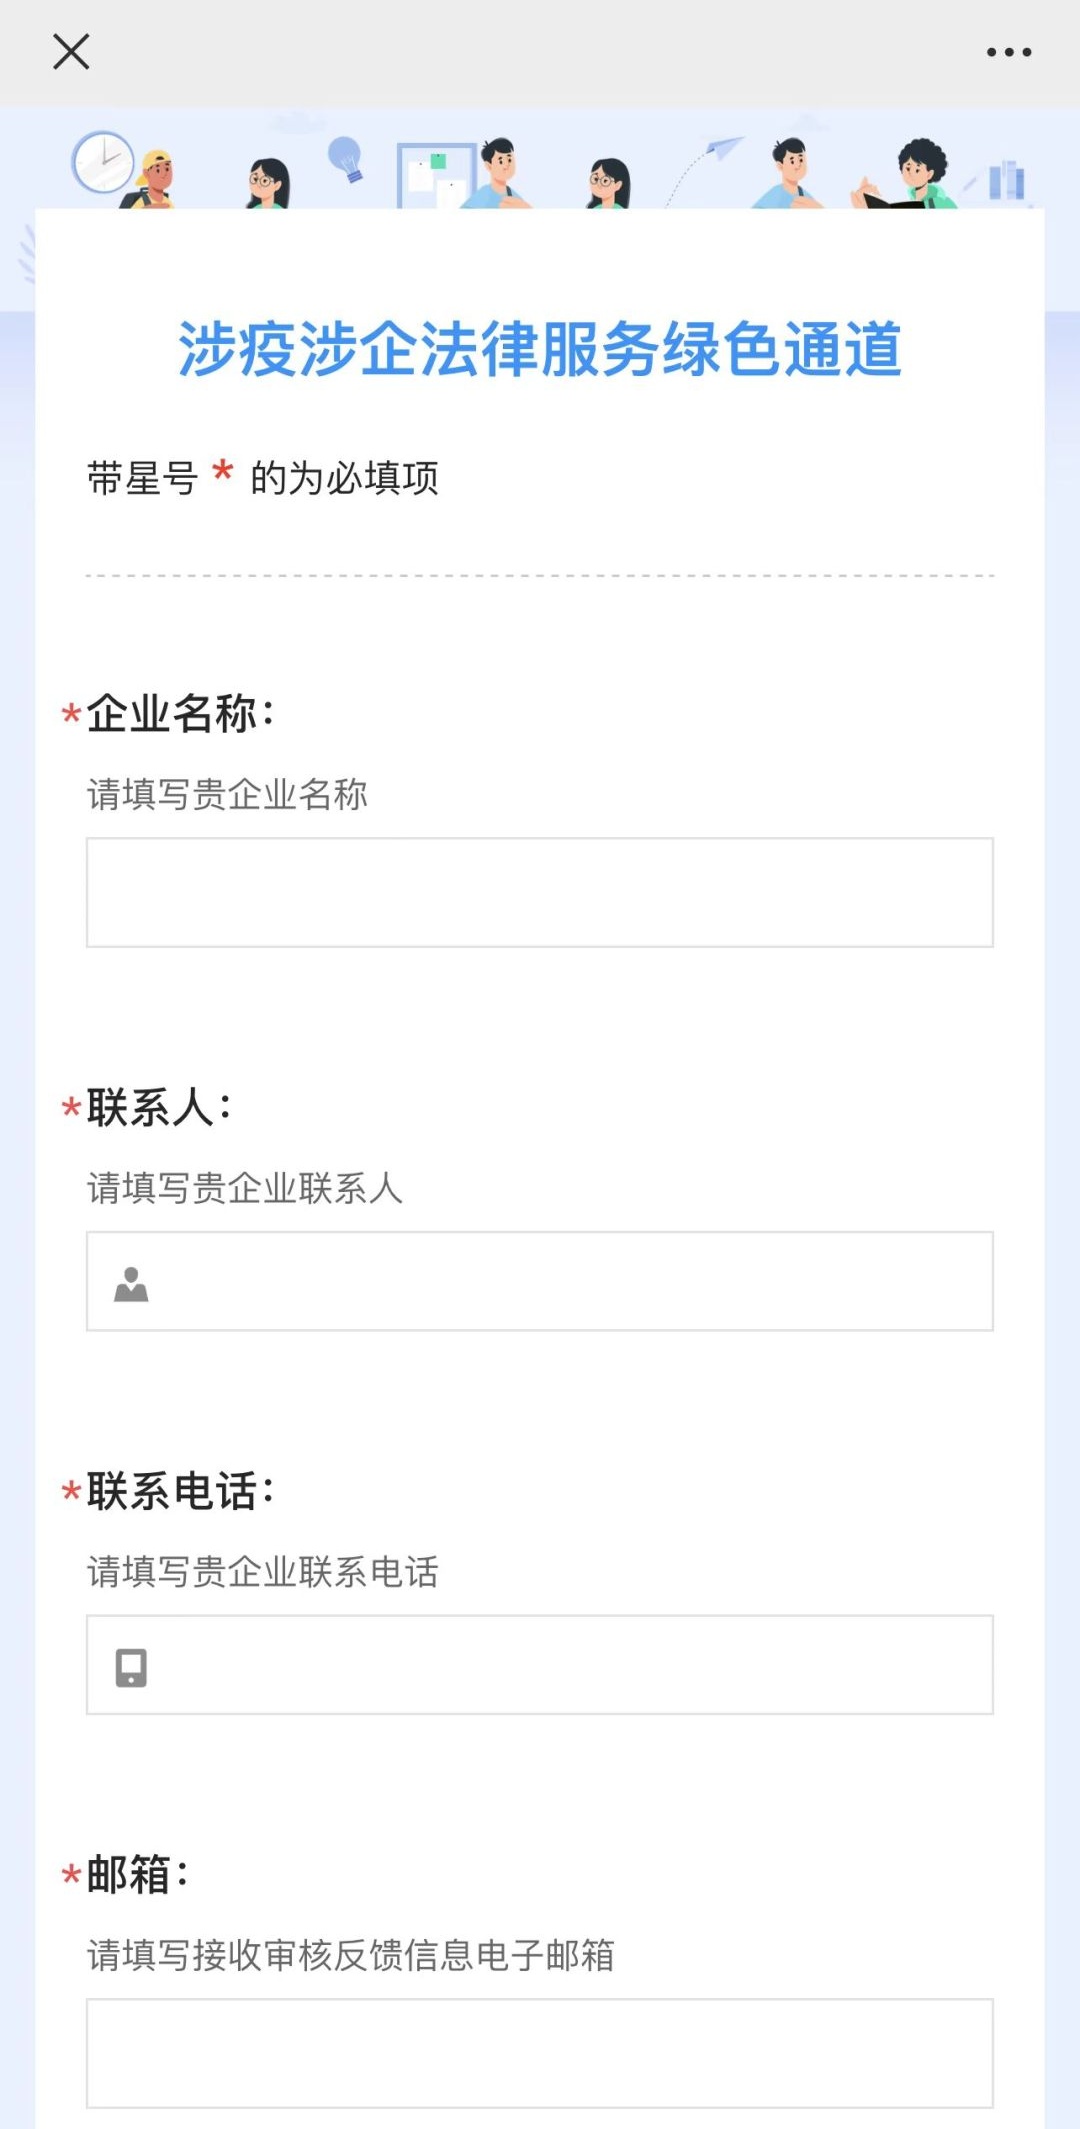Click the bar chart illustration in the banner
This screenshot has width=1080, height=2129.
point(1006,181)
